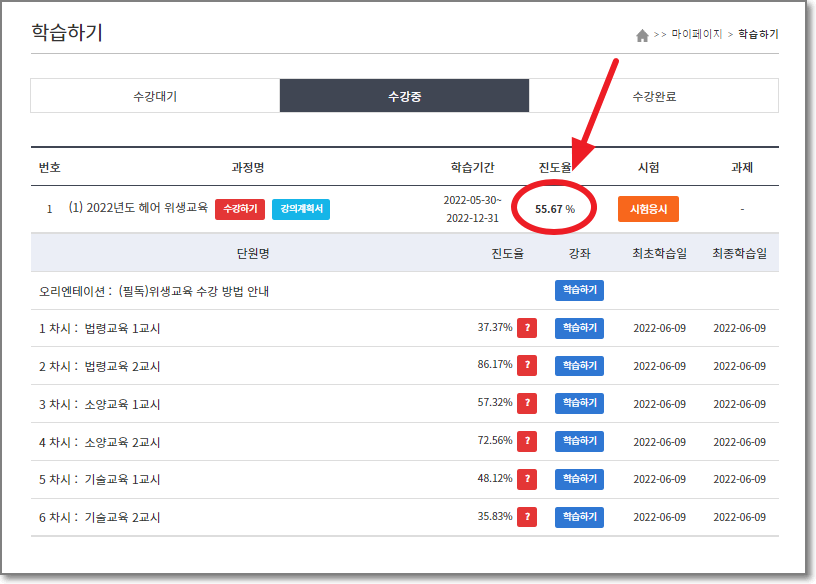Click the overall progress 55.67 % value
Screen dimensions: 816x584
coord(555,209)
